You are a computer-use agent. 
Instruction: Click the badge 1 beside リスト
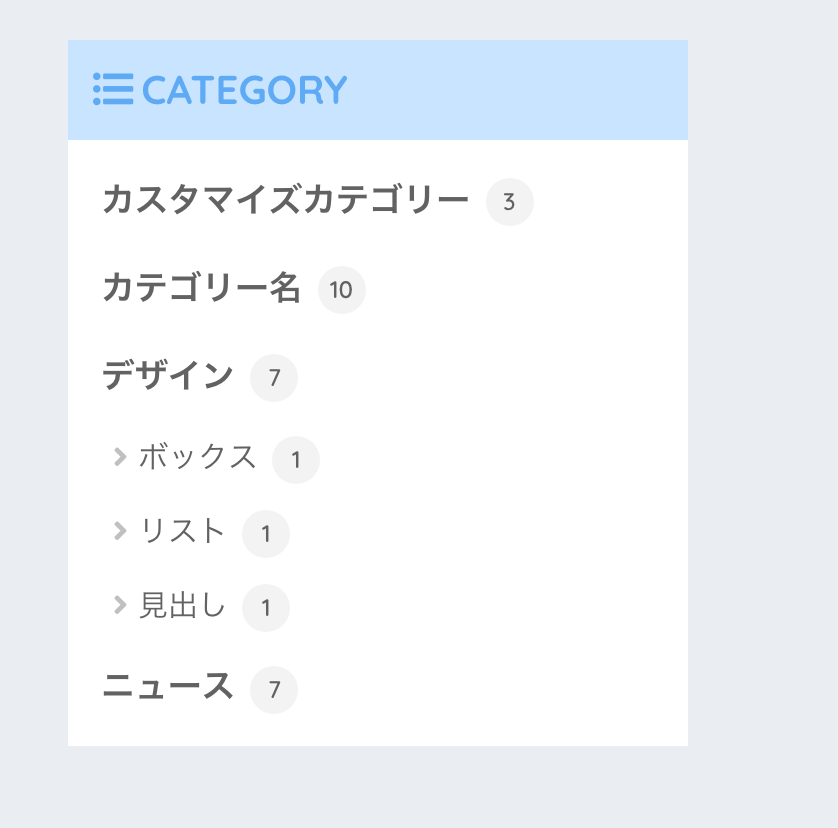click(266, 533)
